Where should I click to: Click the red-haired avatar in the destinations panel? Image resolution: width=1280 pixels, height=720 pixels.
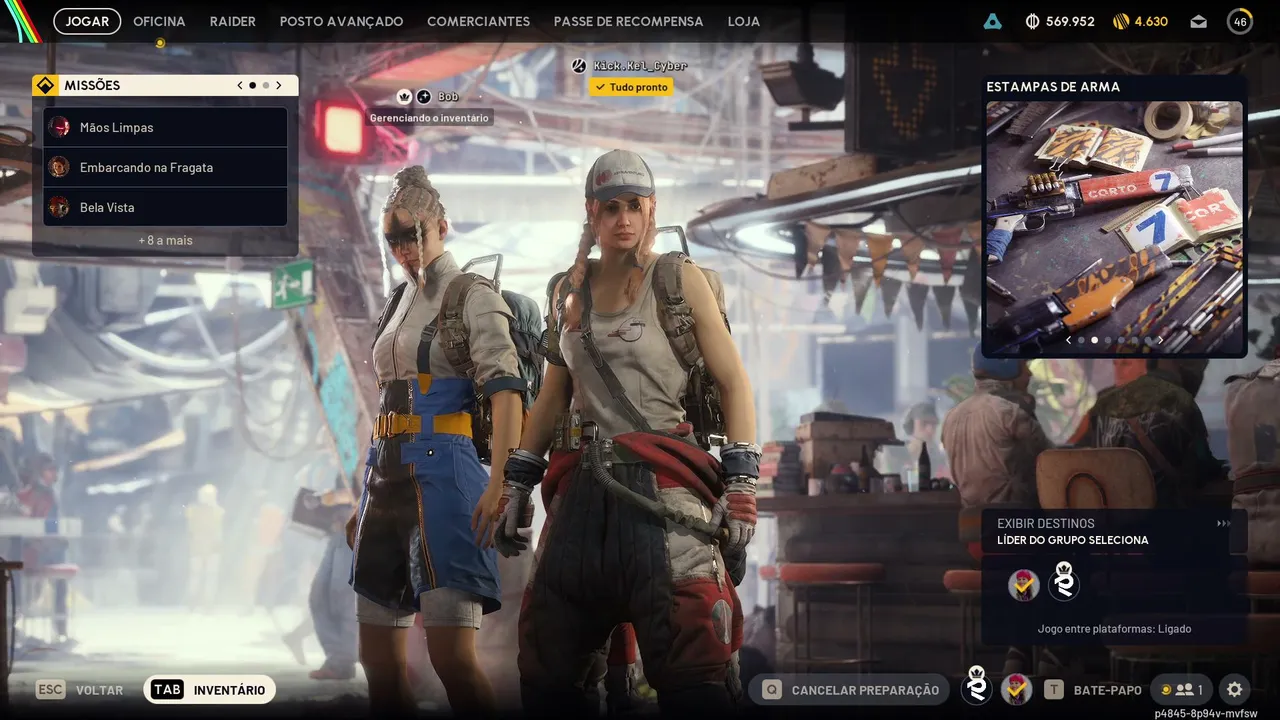(1023, 585)
